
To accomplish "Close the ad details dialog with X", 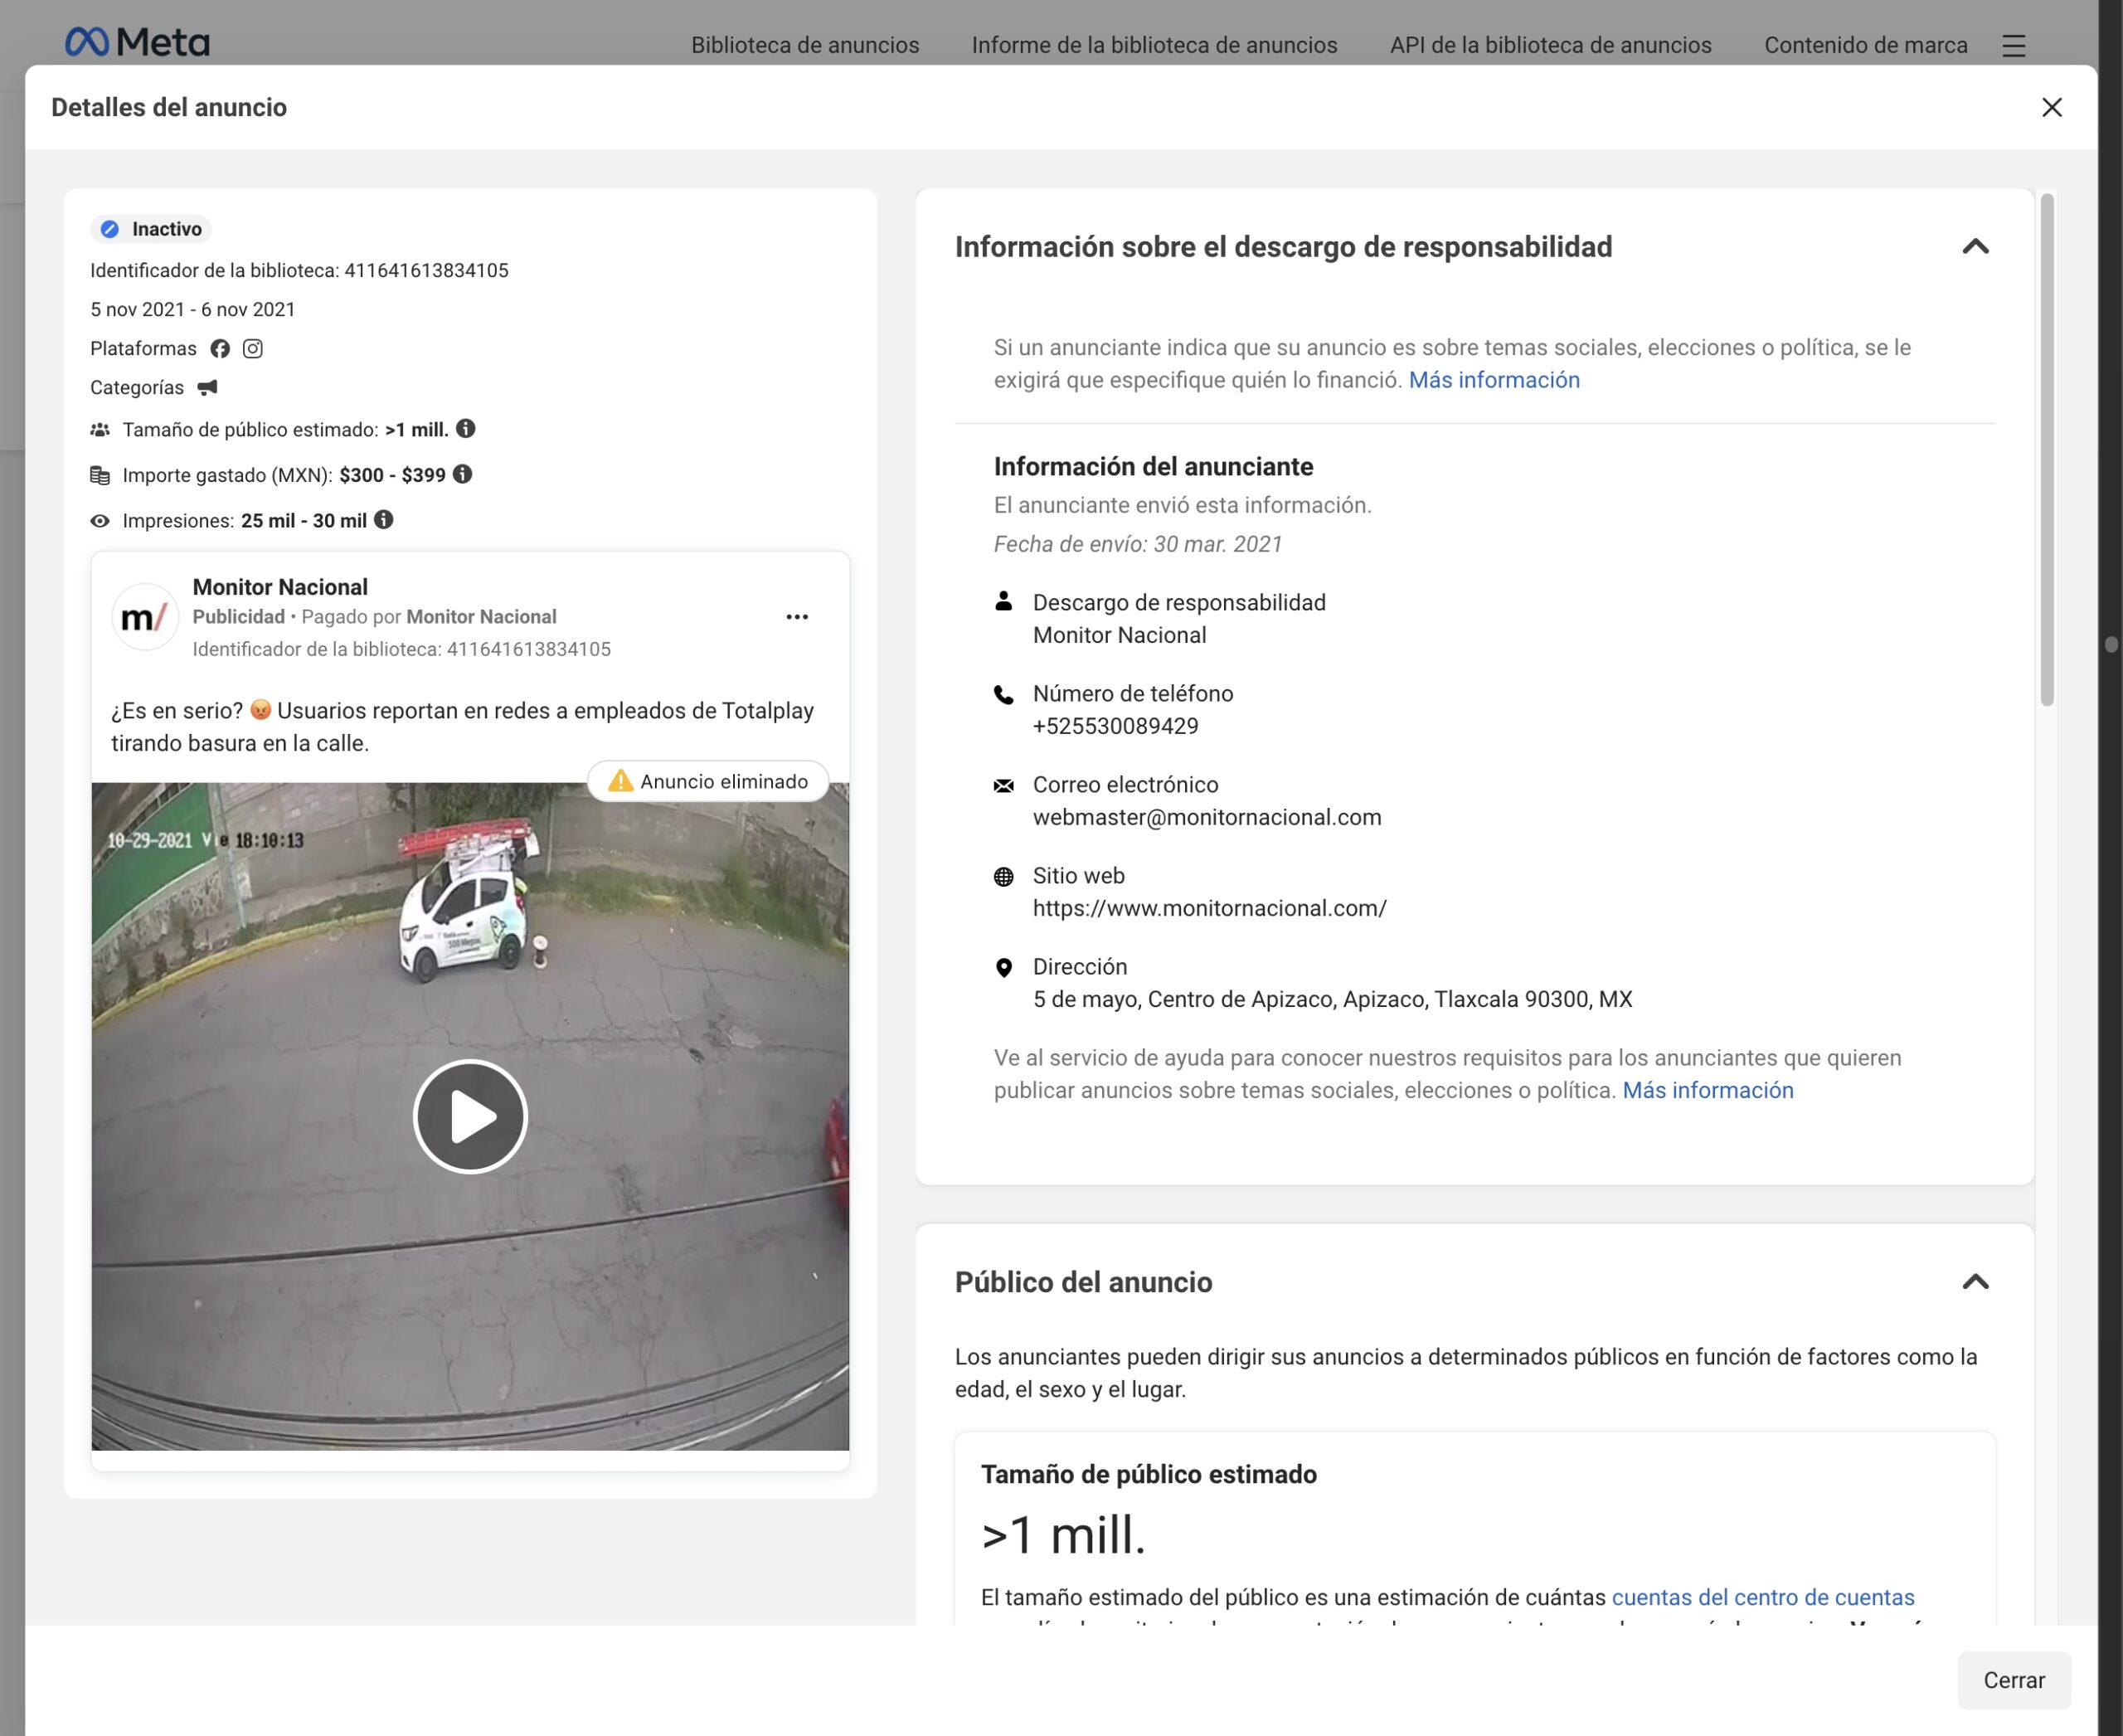I will point(2051,107).
